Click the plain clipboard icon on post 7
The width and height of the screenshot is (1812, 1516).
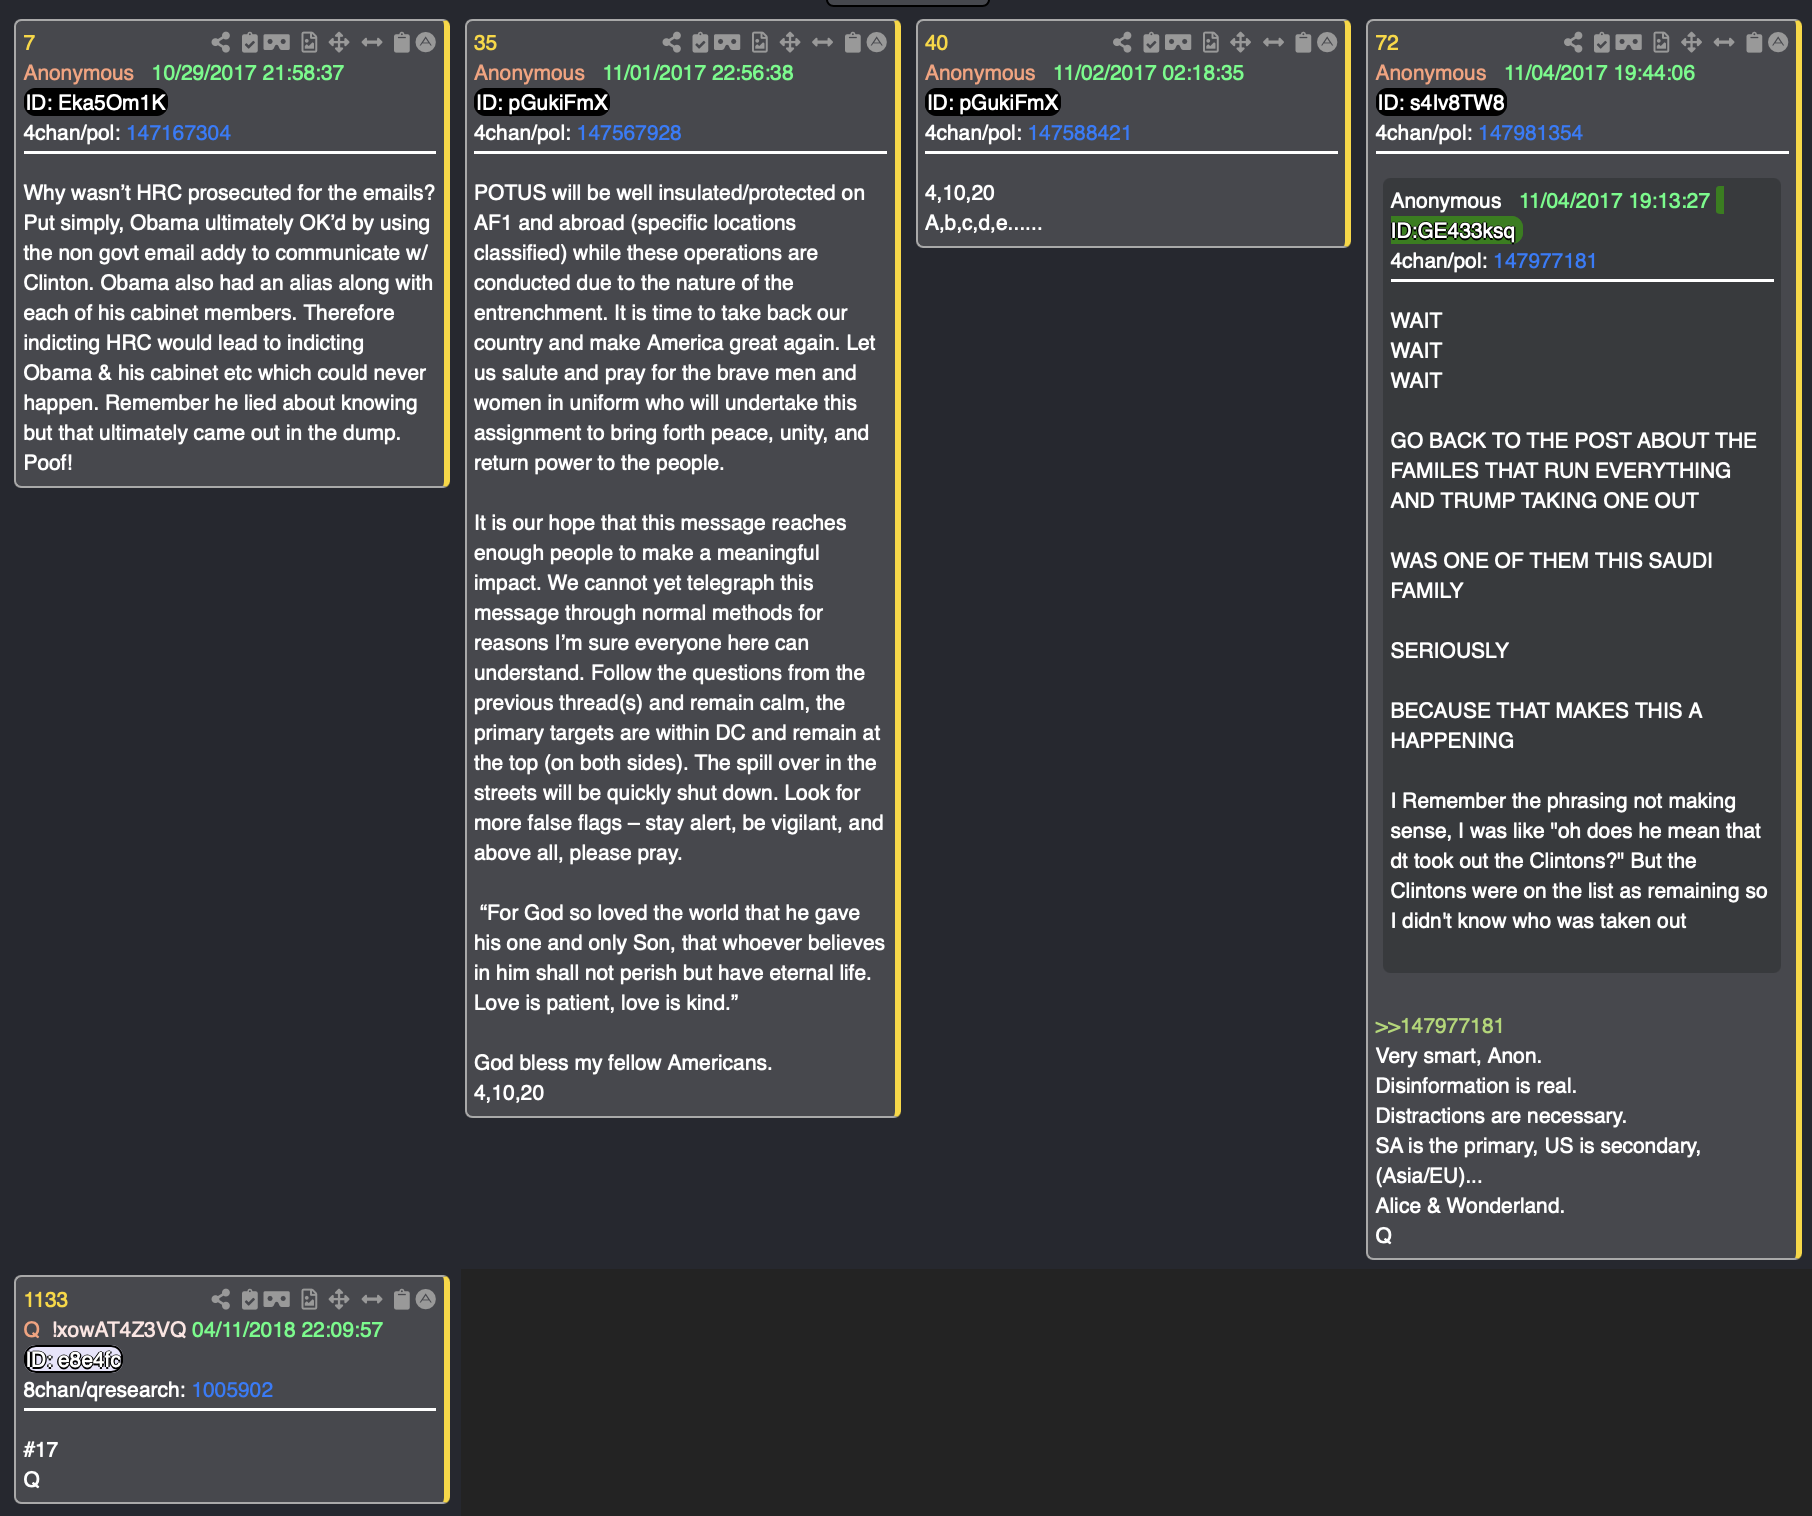coord(402,42)
